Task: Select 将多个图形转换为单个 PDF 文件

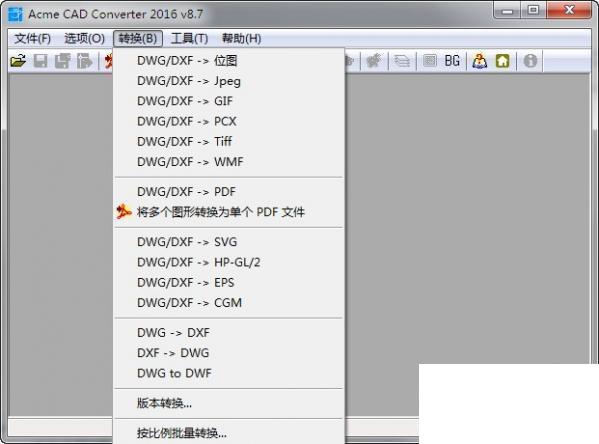Action: pos(229,212)
